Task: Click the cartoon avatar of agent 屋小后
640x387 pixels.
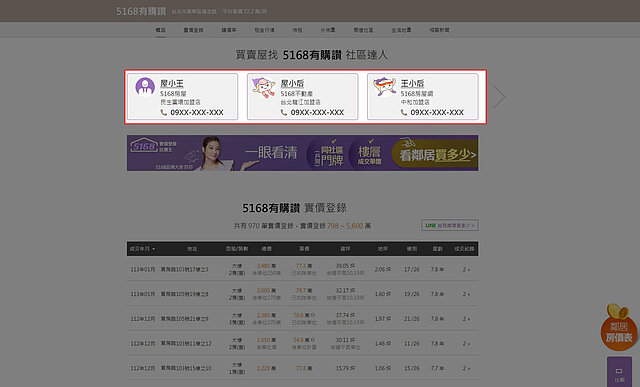Action: (264, 87)
